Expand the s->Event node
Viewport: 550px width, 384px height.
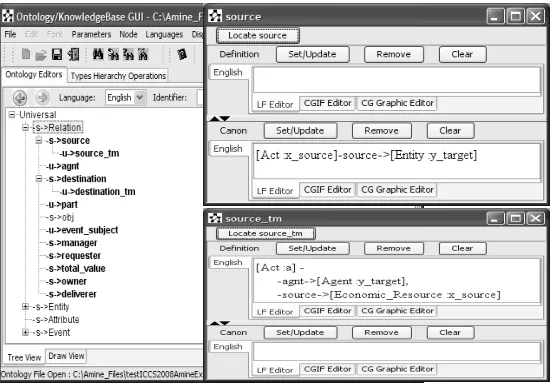click(25, 332)
